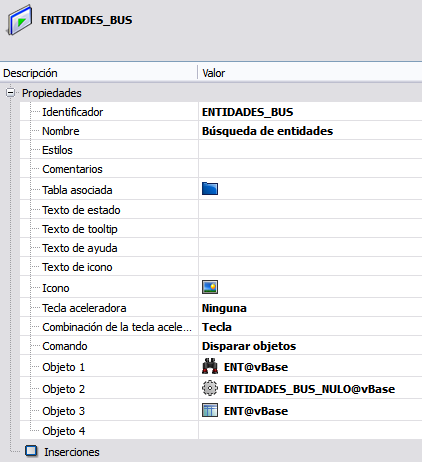Select the Texto de tooltip label
Image resolution: width=422 pixels, height=469 pixels.
[x=80, y=229]
